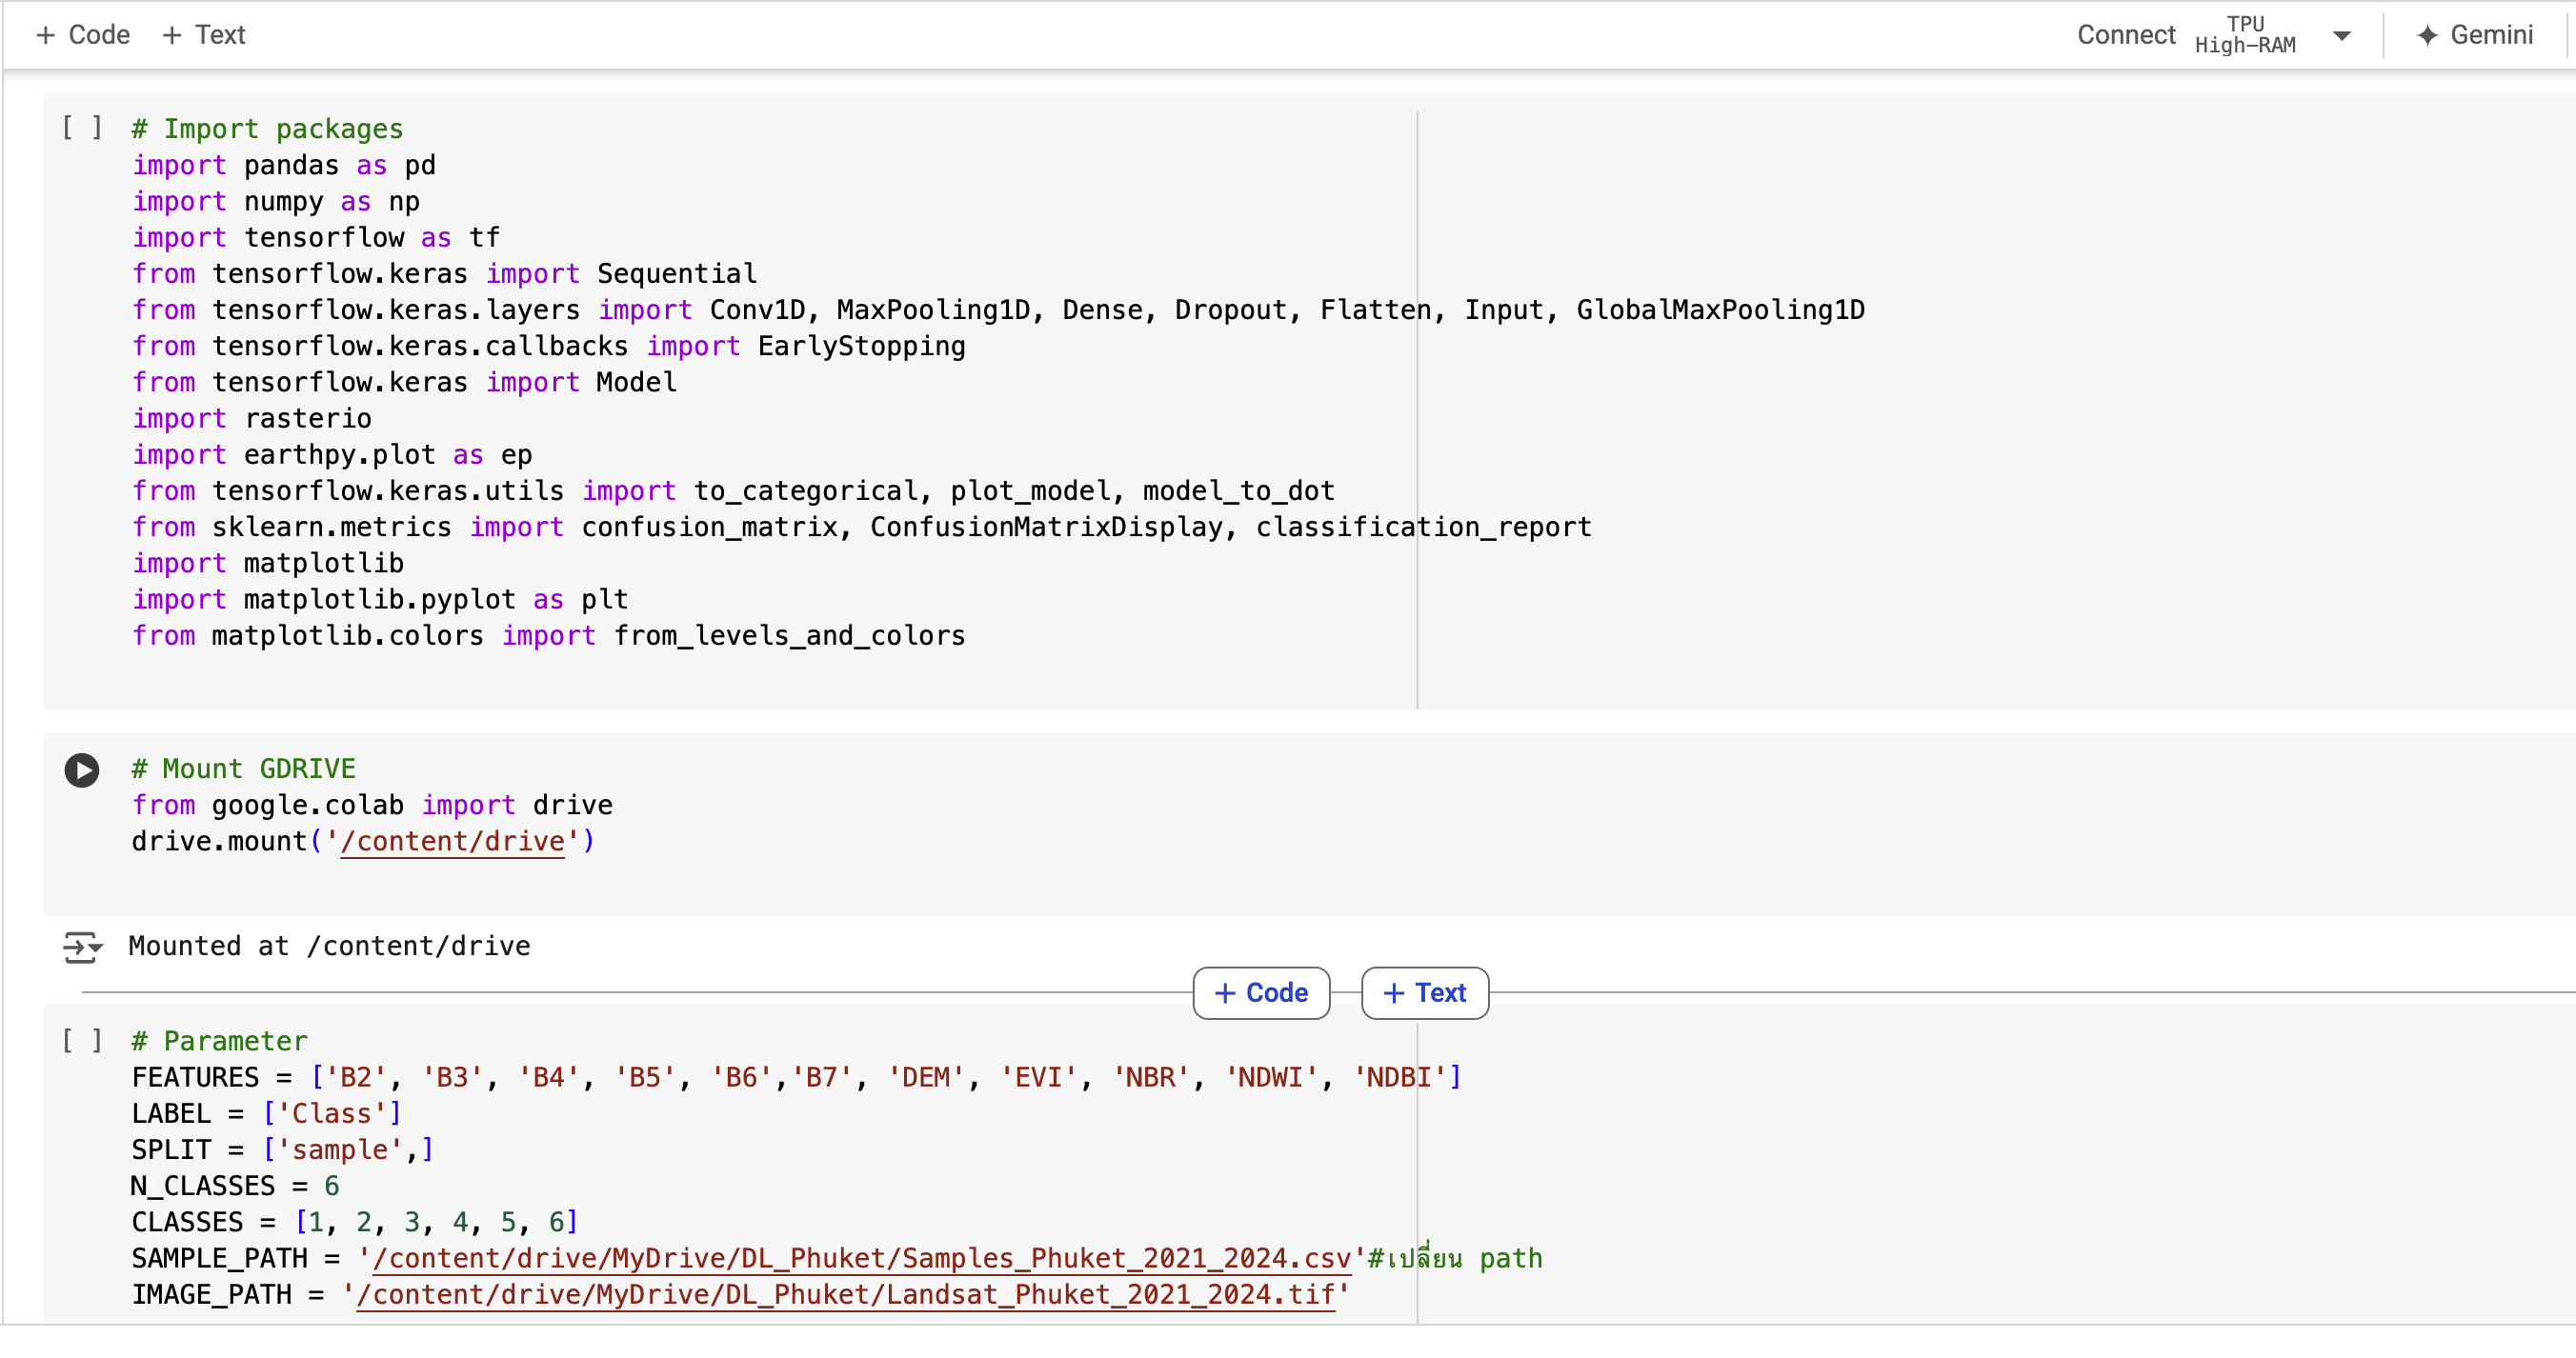Click 'Mounted at /content/drive' output text
This screenshot has width=2576, height=1358.
[x=330, y=946]
